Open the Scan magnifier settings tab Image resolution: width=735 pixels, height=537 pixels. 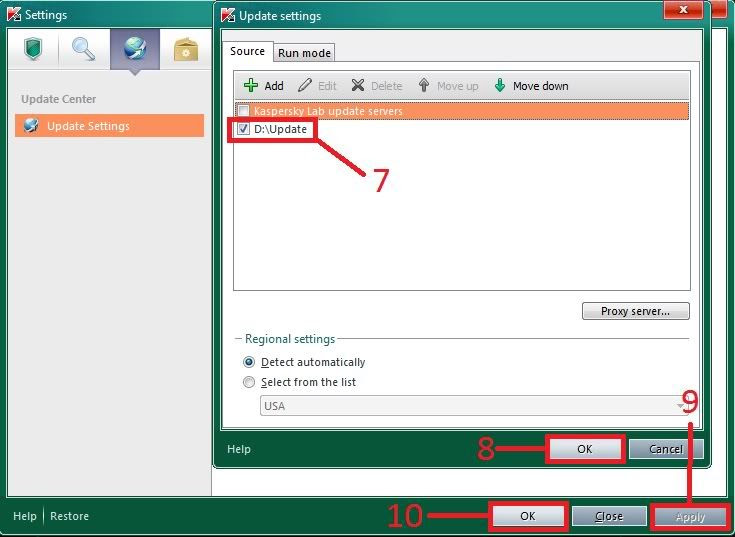pyautogui.click(x=83, y=49)
